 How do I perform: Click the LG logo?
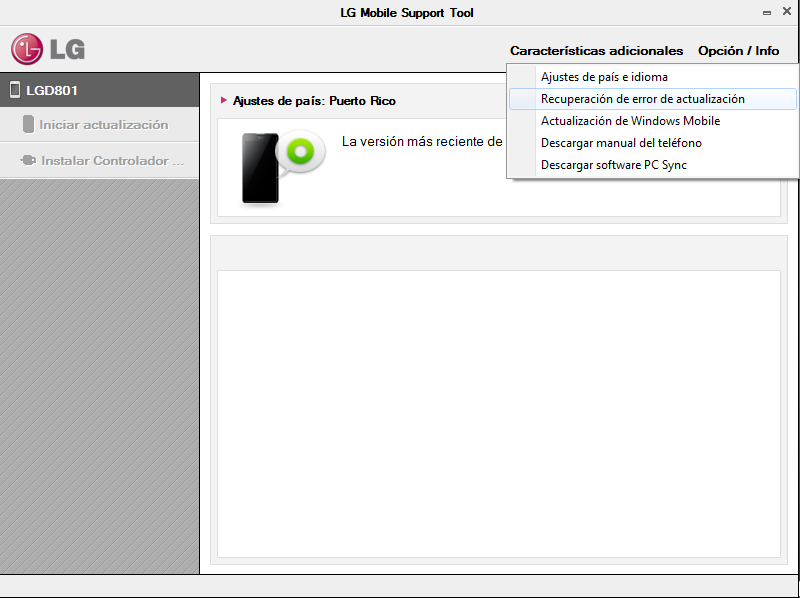coord(48,49)
